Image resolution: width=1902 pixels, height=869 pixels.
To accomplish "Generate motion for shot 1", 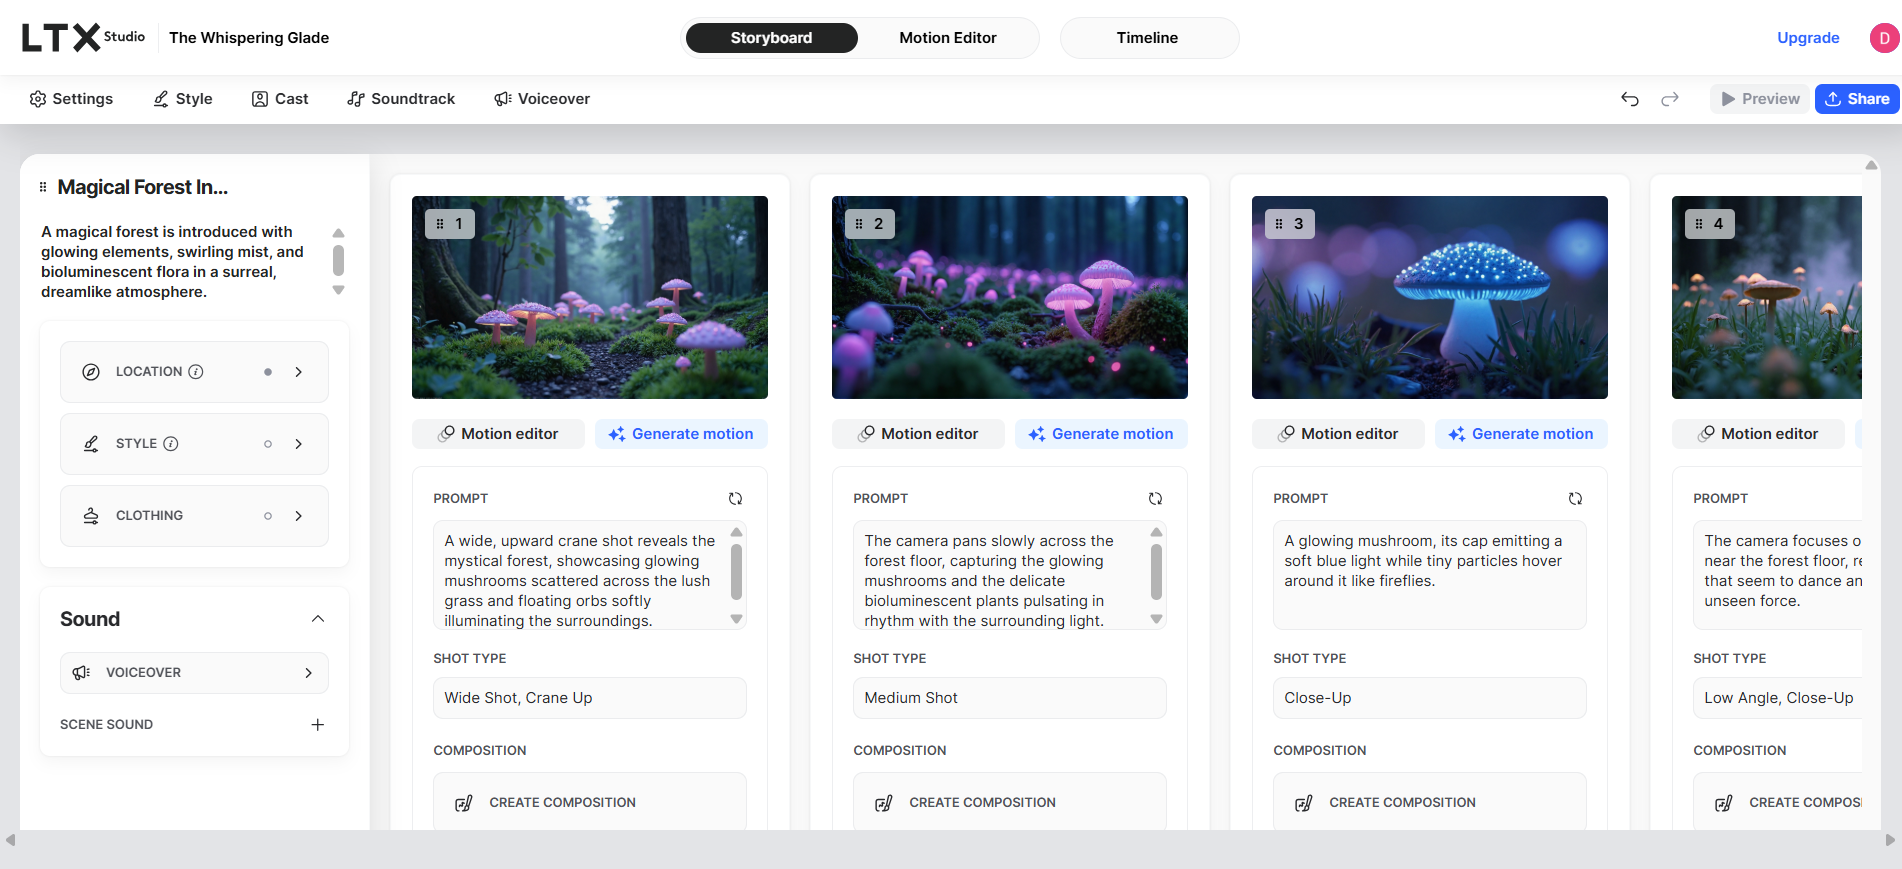I will pos(681,434).
